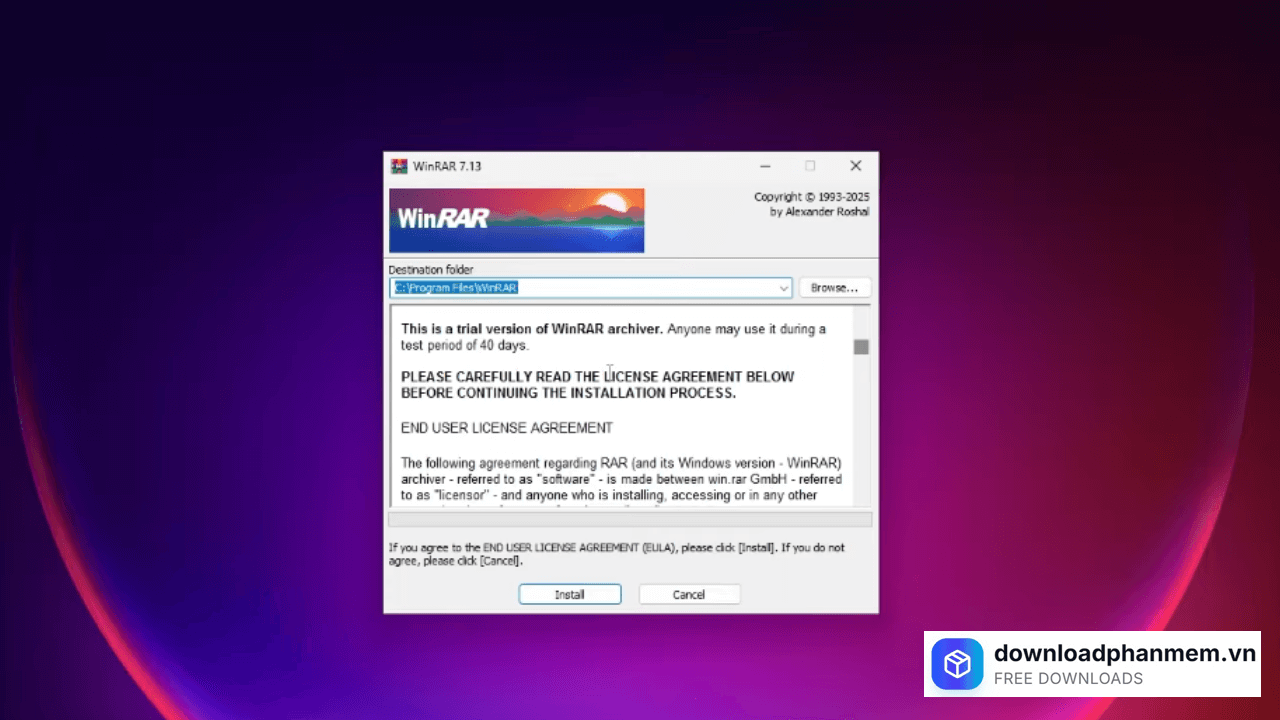Image resolution: width=1280 pixels, height=720 pixels.
Task: Click the bold trial version notice text
Action: point(531,329)
